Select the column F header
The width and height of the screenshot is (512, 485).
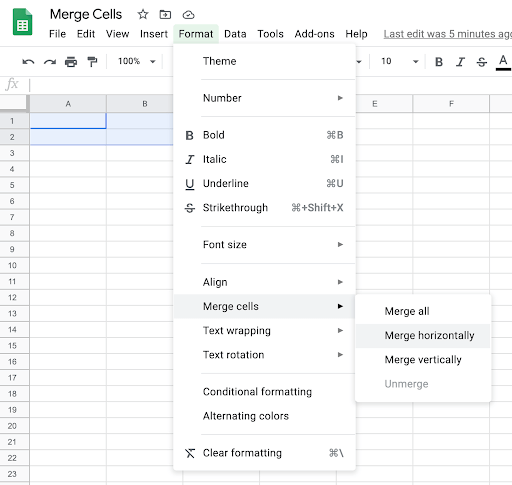click(x=451, y=104)
